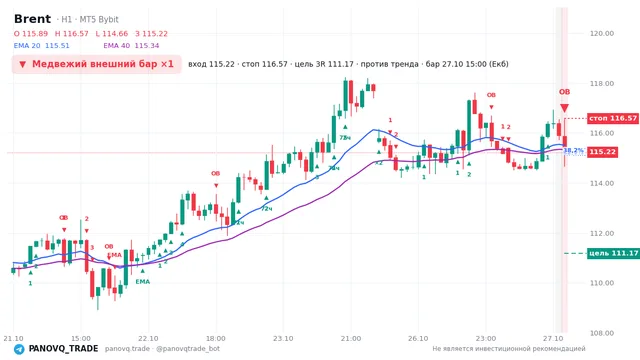Click the large red OB arrow marker
Screen dimensions: 640x360
click(x=564, y=108)
